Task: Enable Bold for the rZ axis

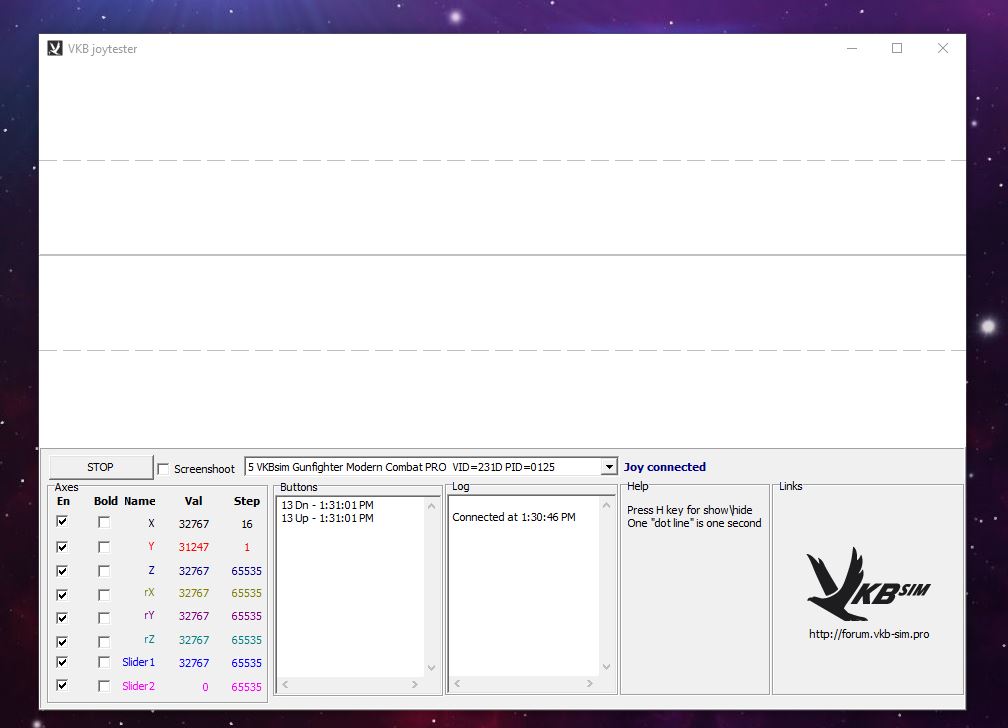Action: [x=104, y=642]
